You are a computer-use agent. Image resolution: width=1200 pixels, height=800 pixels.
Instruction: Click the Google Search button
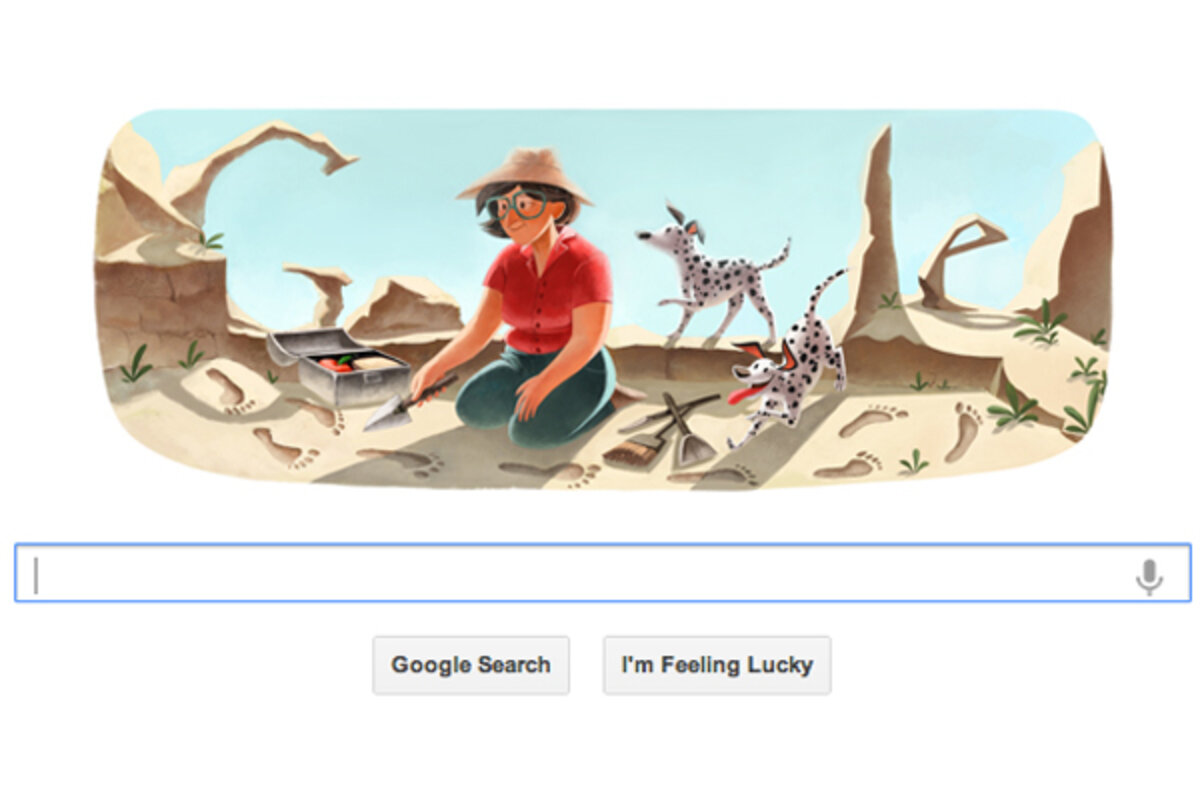click(471, 665)
